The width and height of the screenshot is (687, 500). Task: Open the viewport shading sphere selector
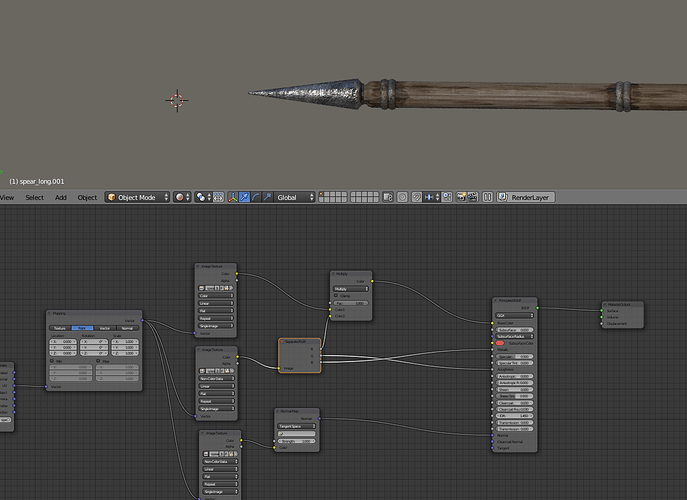182,197
